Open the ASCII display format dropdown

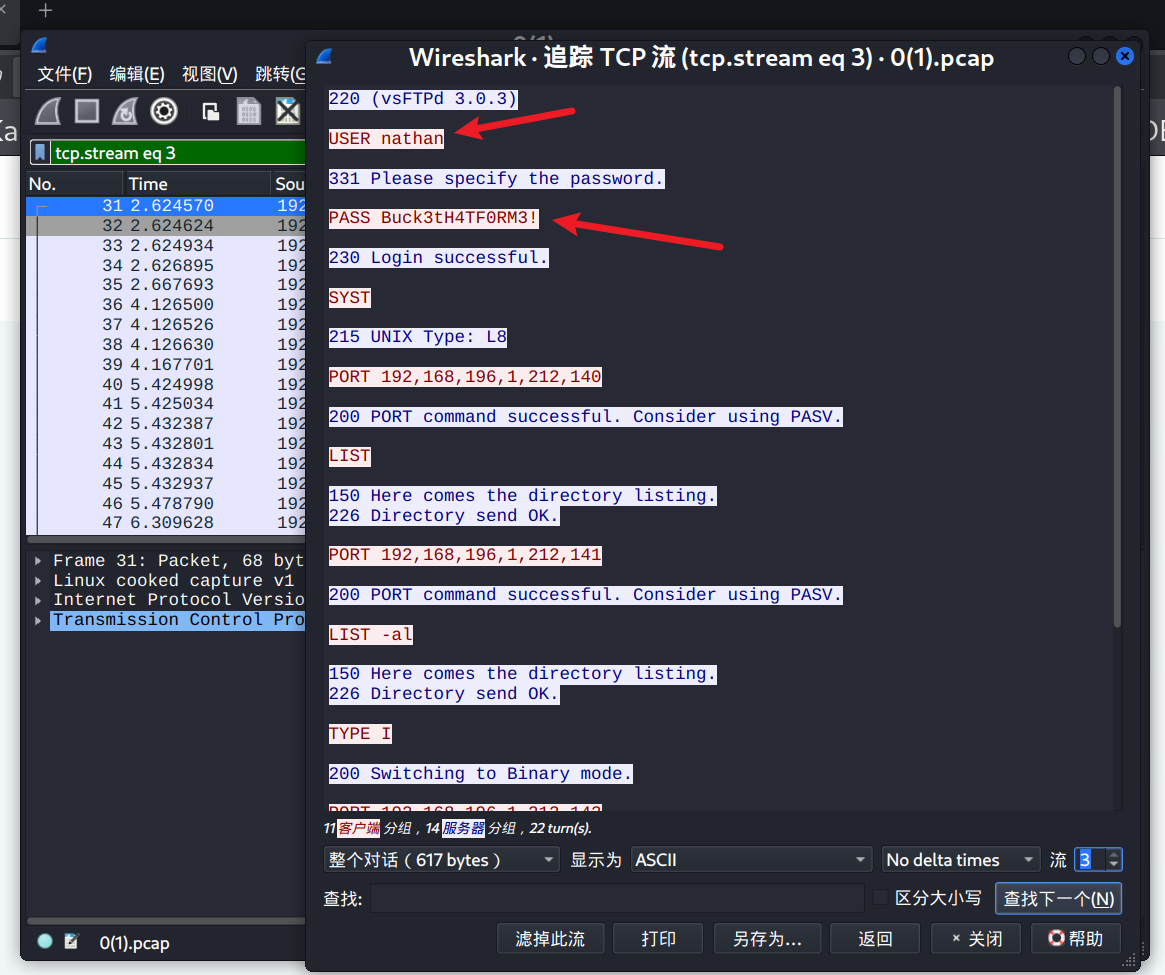pyautogui.click(x=750, y=860)
